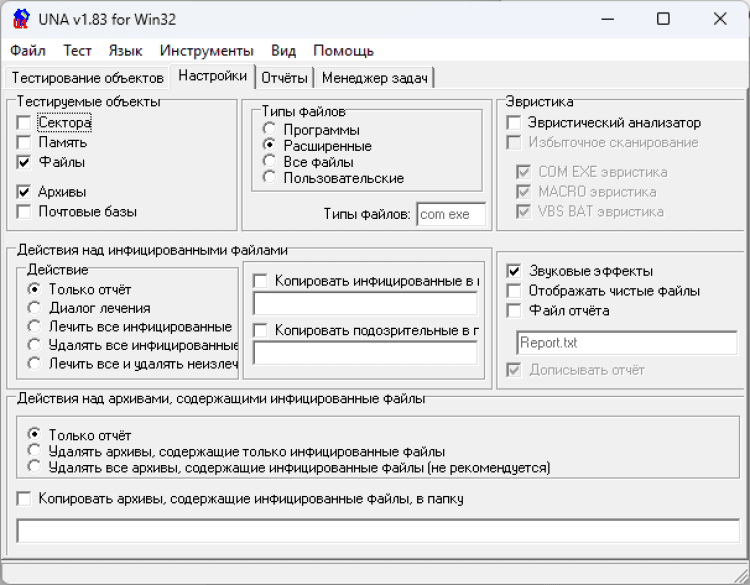Viewport: 750px width, 585px height.
Task: Open the Файл menu
Action: point(28,51)
